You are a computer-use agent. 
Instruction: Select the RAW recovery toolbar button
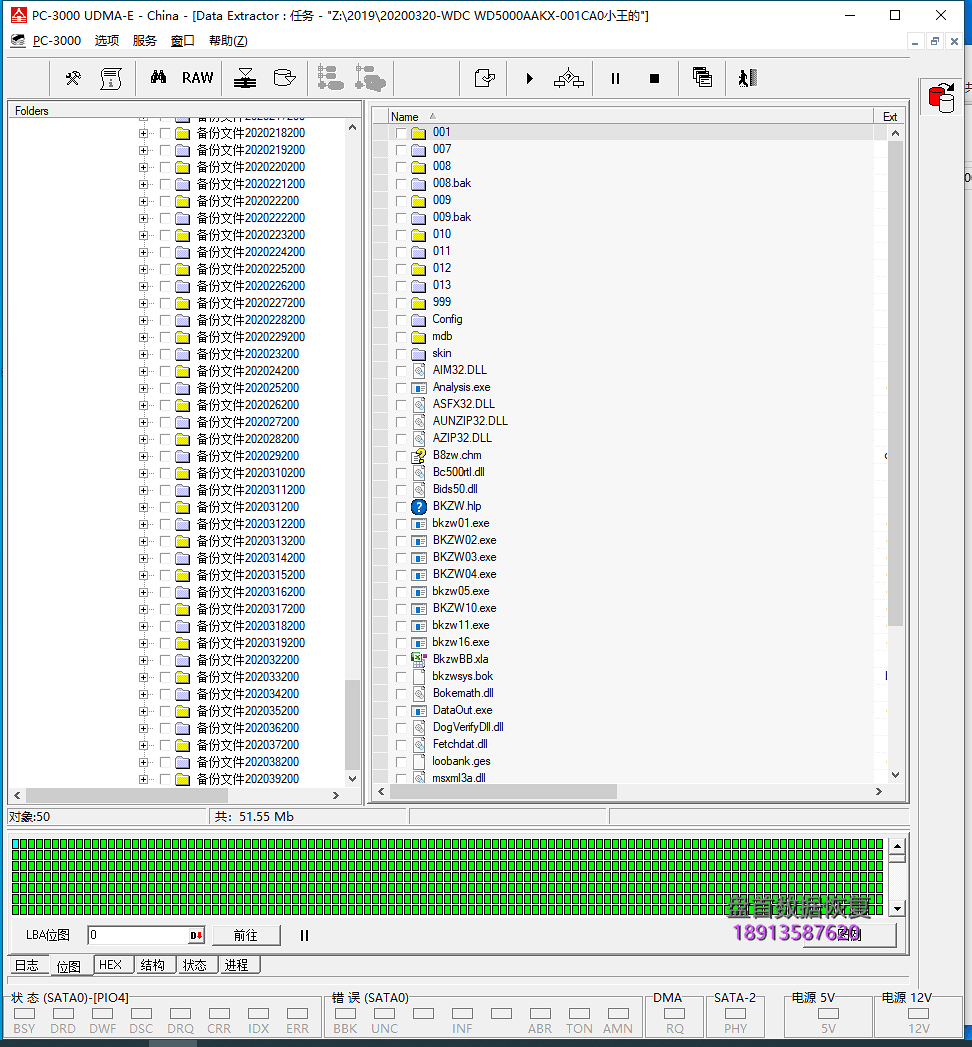pyautogui.click(x=198, y=77)
